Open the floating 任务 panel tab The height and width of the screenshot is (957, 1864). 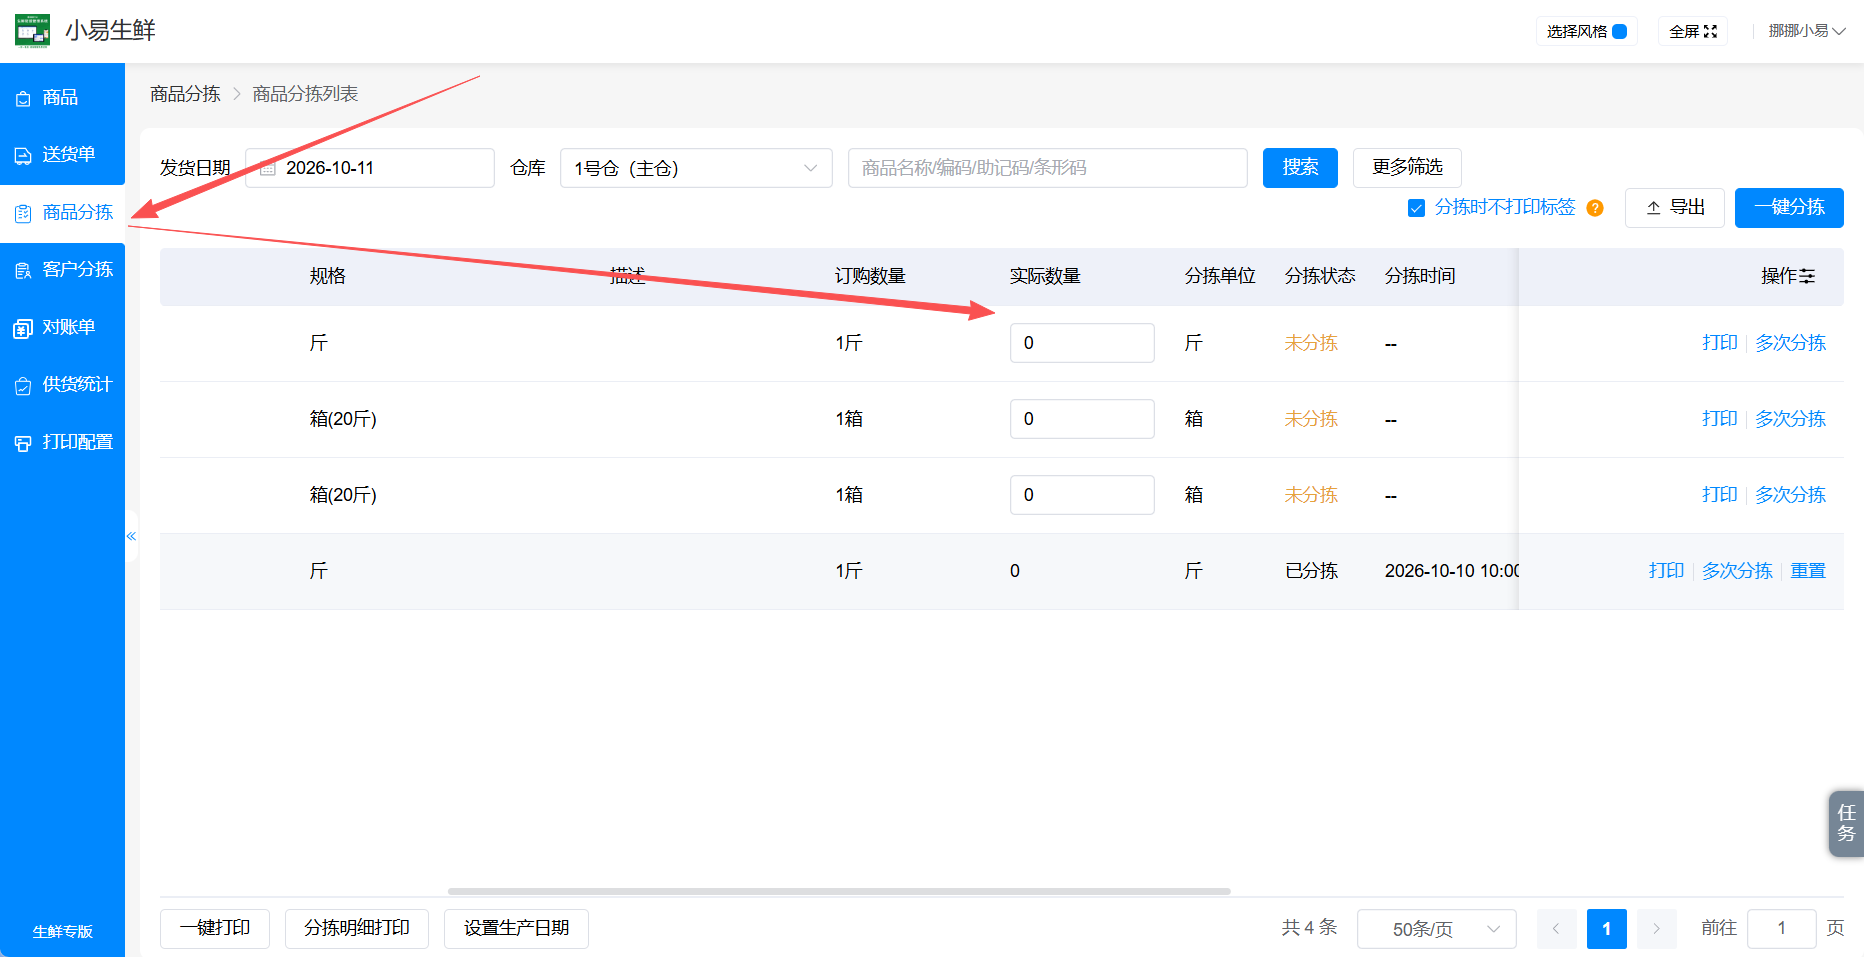coord(1846,823)
